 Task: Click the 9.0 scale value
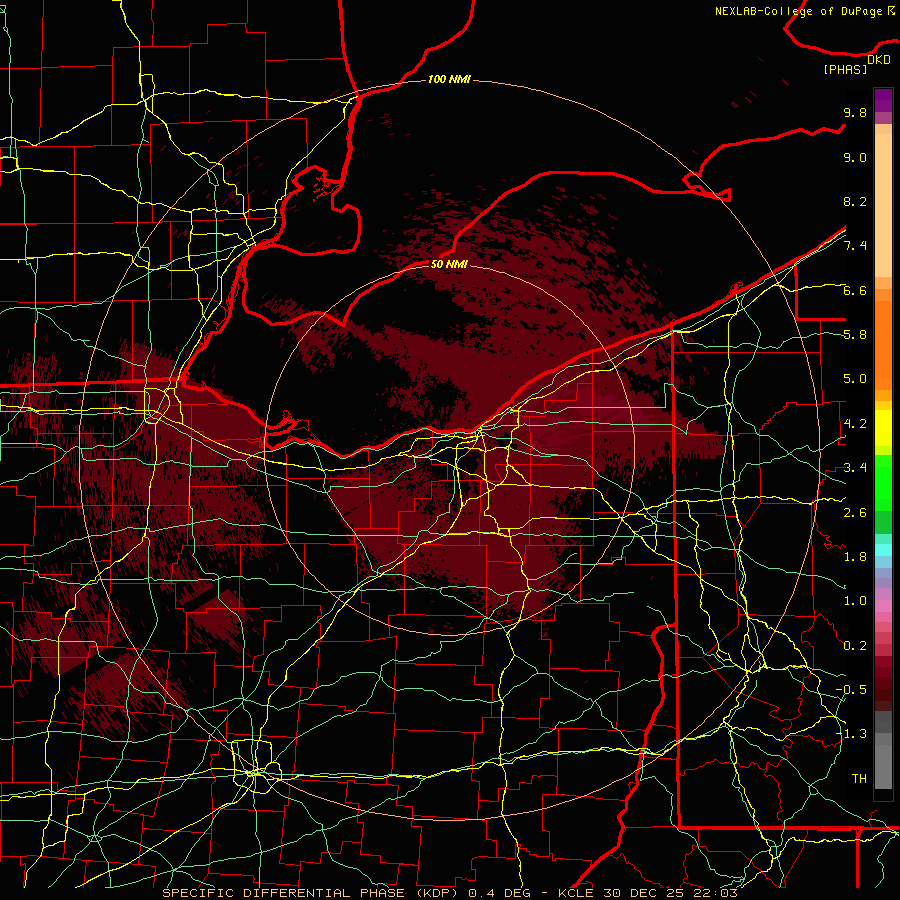[855, 157]
